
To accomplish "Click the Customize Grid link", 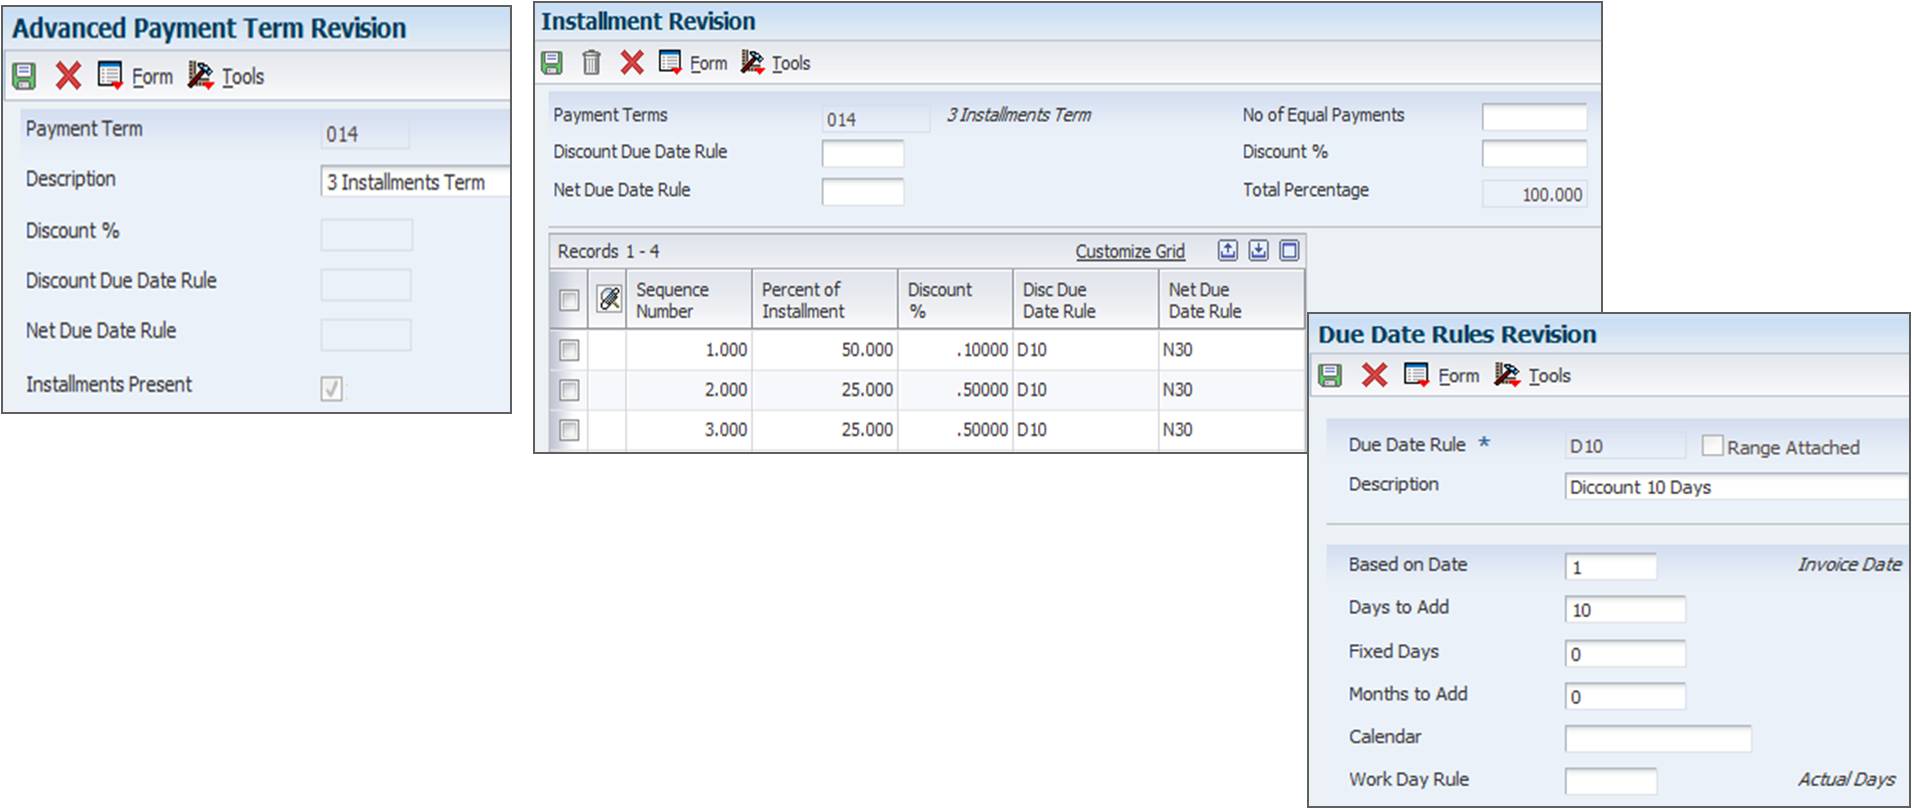I will 1130,252.
